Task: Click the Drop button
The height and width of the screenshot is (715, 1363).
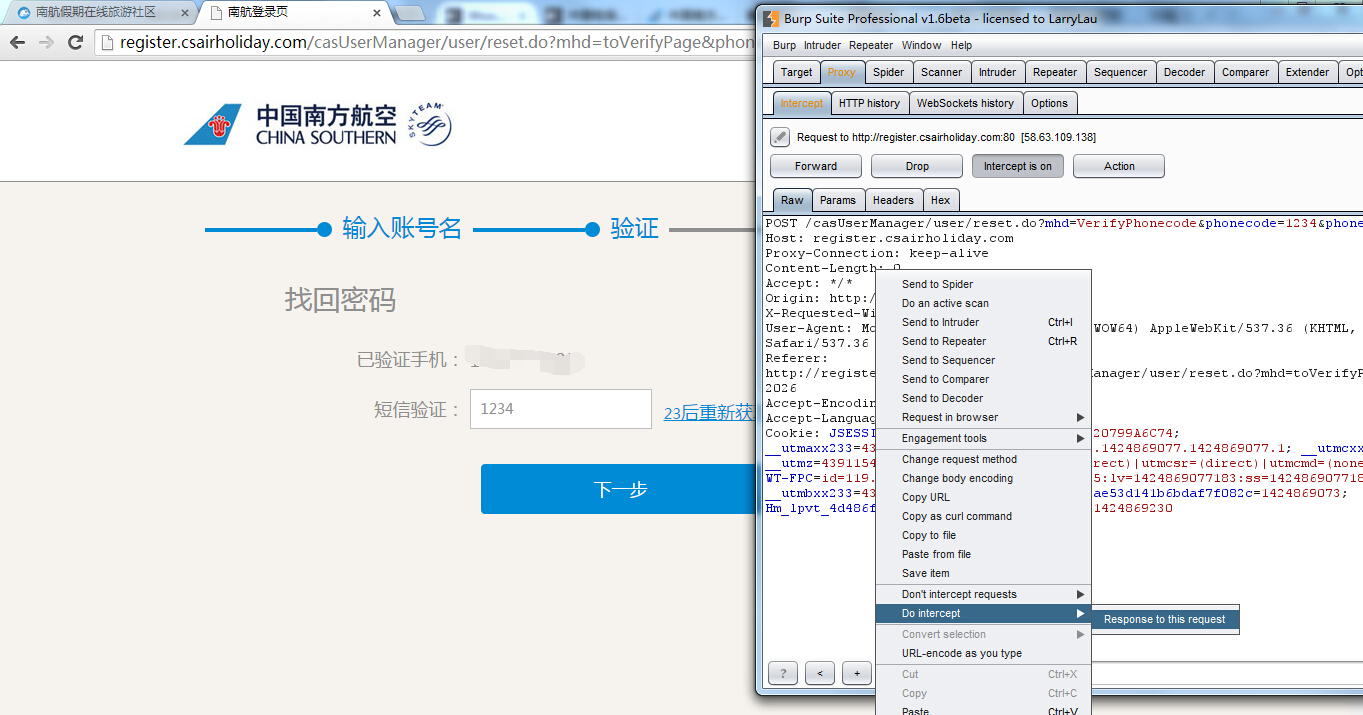Action: click(917, 166)
